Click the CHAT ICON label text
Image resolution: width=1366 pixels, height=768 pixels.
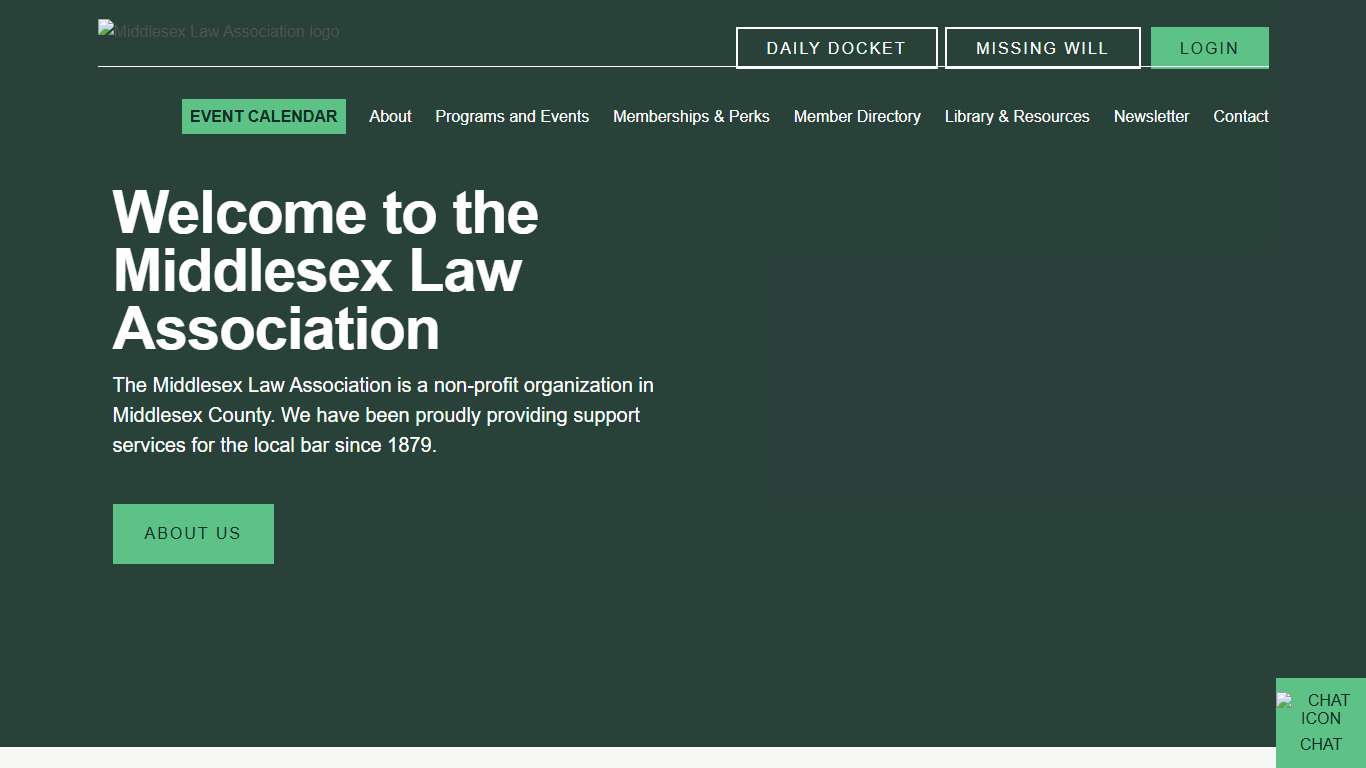pyautogui.click(x=1321, y=709)
